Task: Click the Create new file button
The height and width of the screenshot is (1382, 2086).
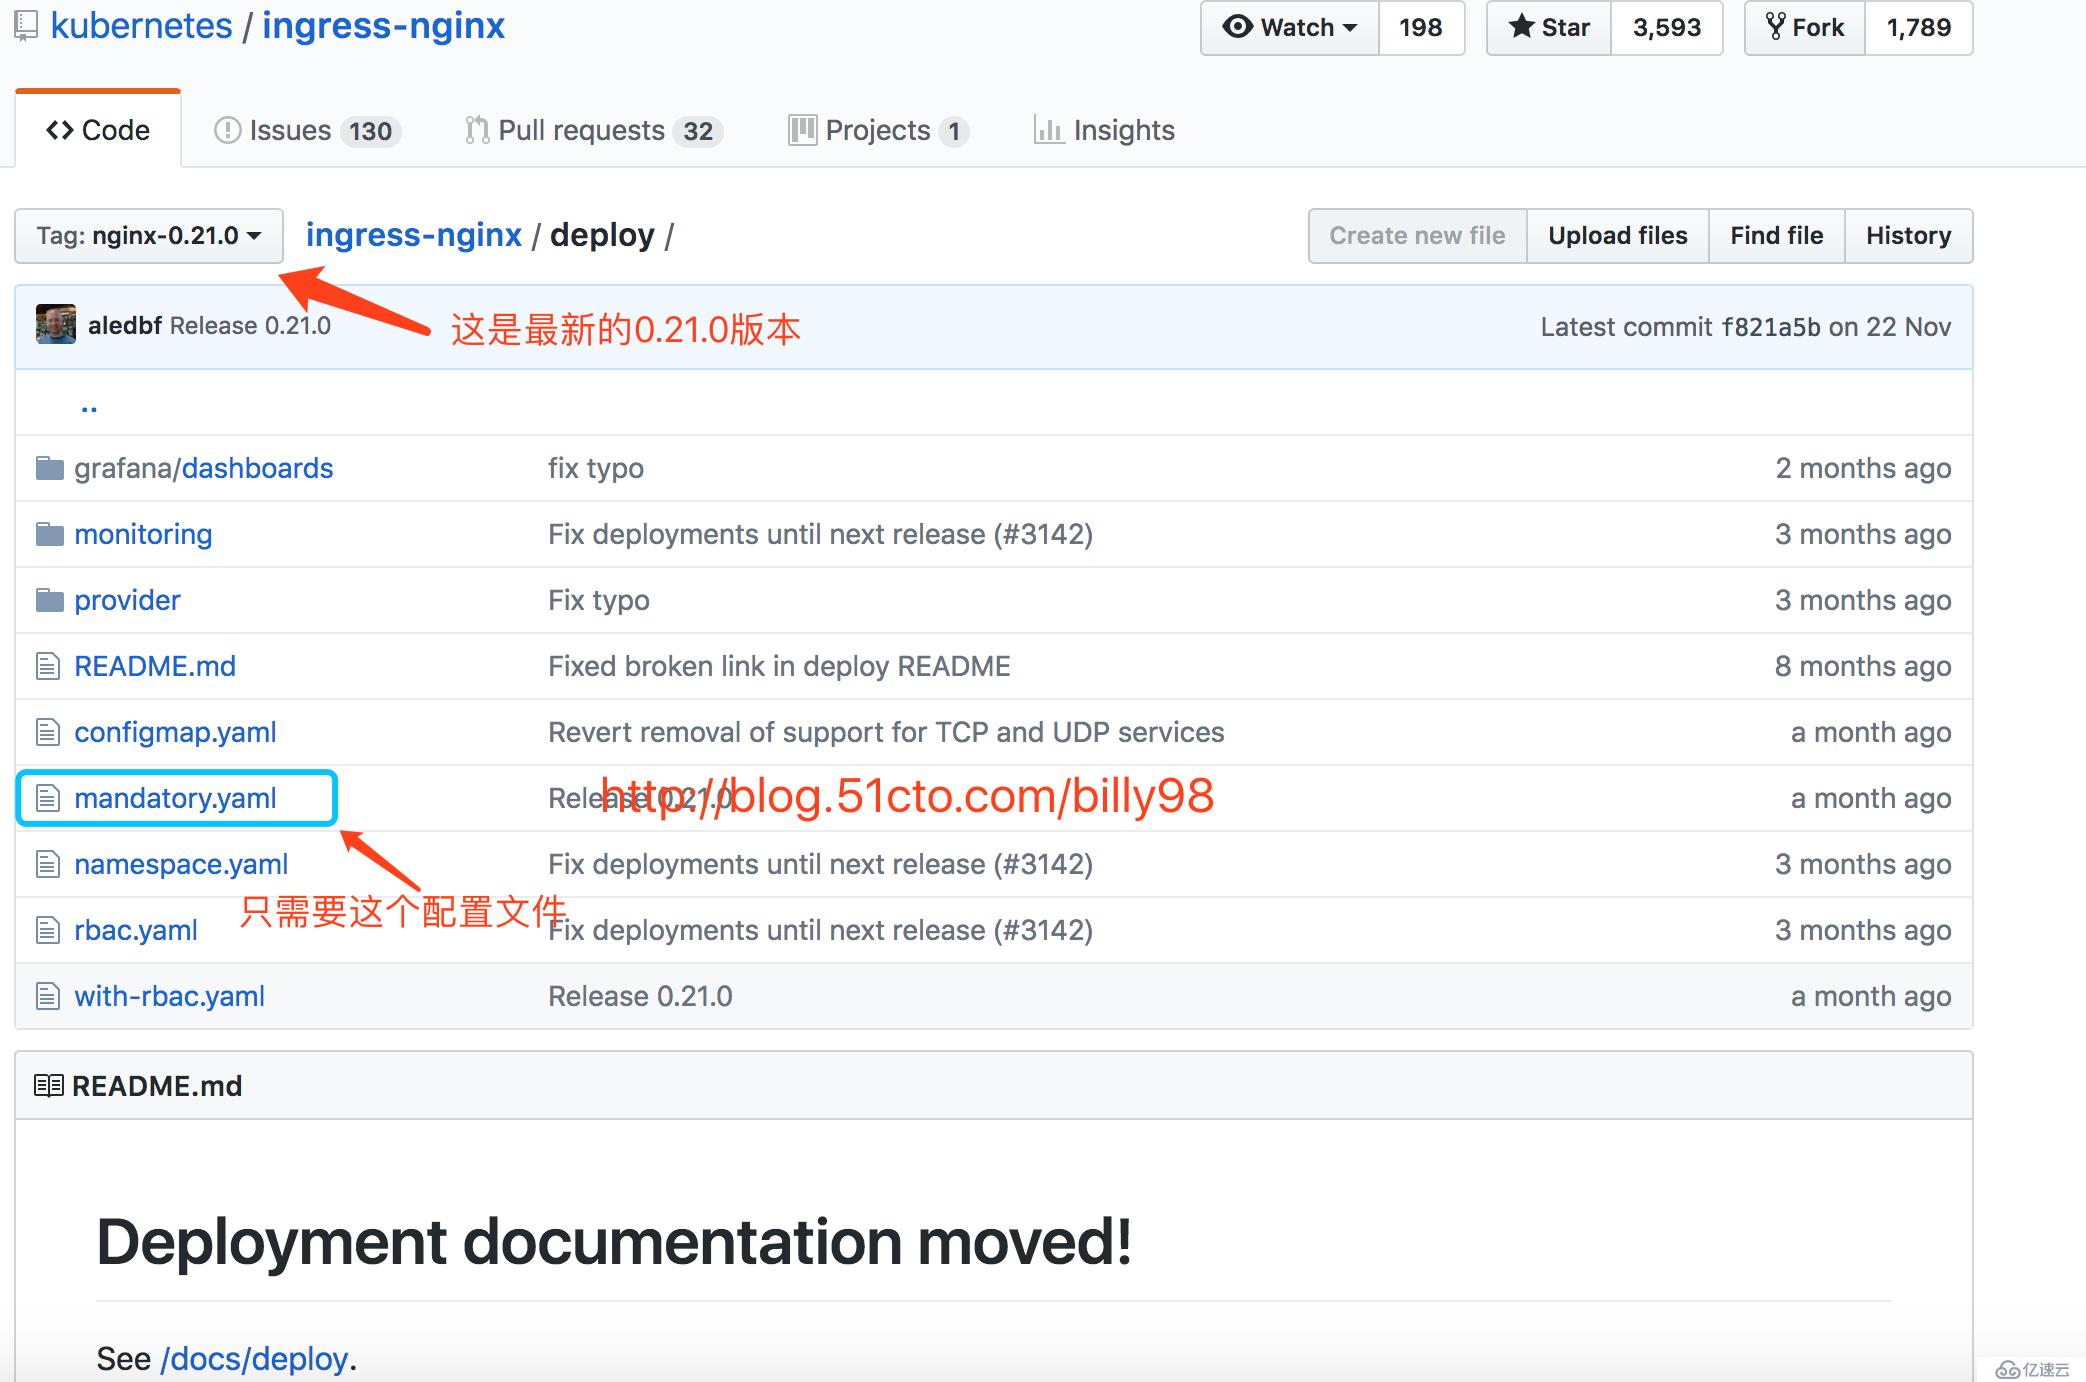Action: point(1417,236)
